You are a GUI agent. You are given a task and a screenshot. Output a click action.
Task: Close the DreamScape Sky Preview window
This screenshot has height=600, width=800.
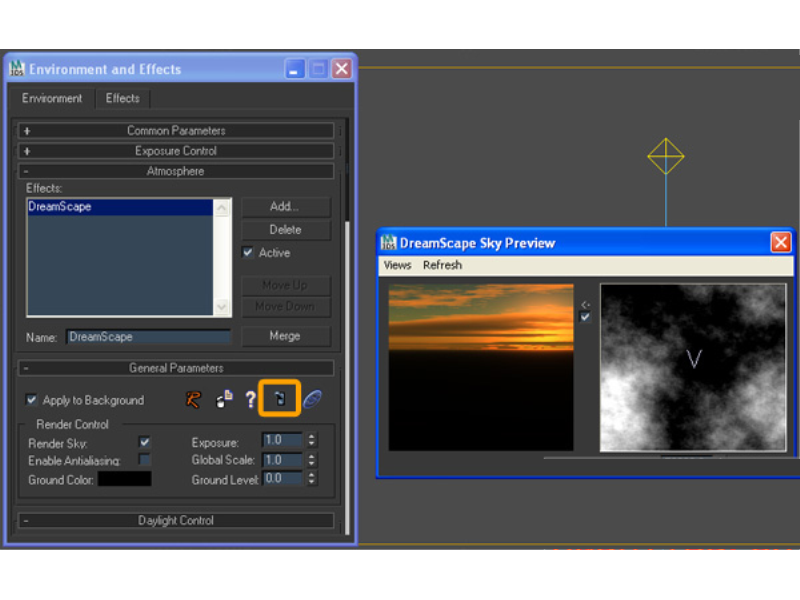pyautogui.click(x=781, y=242)
